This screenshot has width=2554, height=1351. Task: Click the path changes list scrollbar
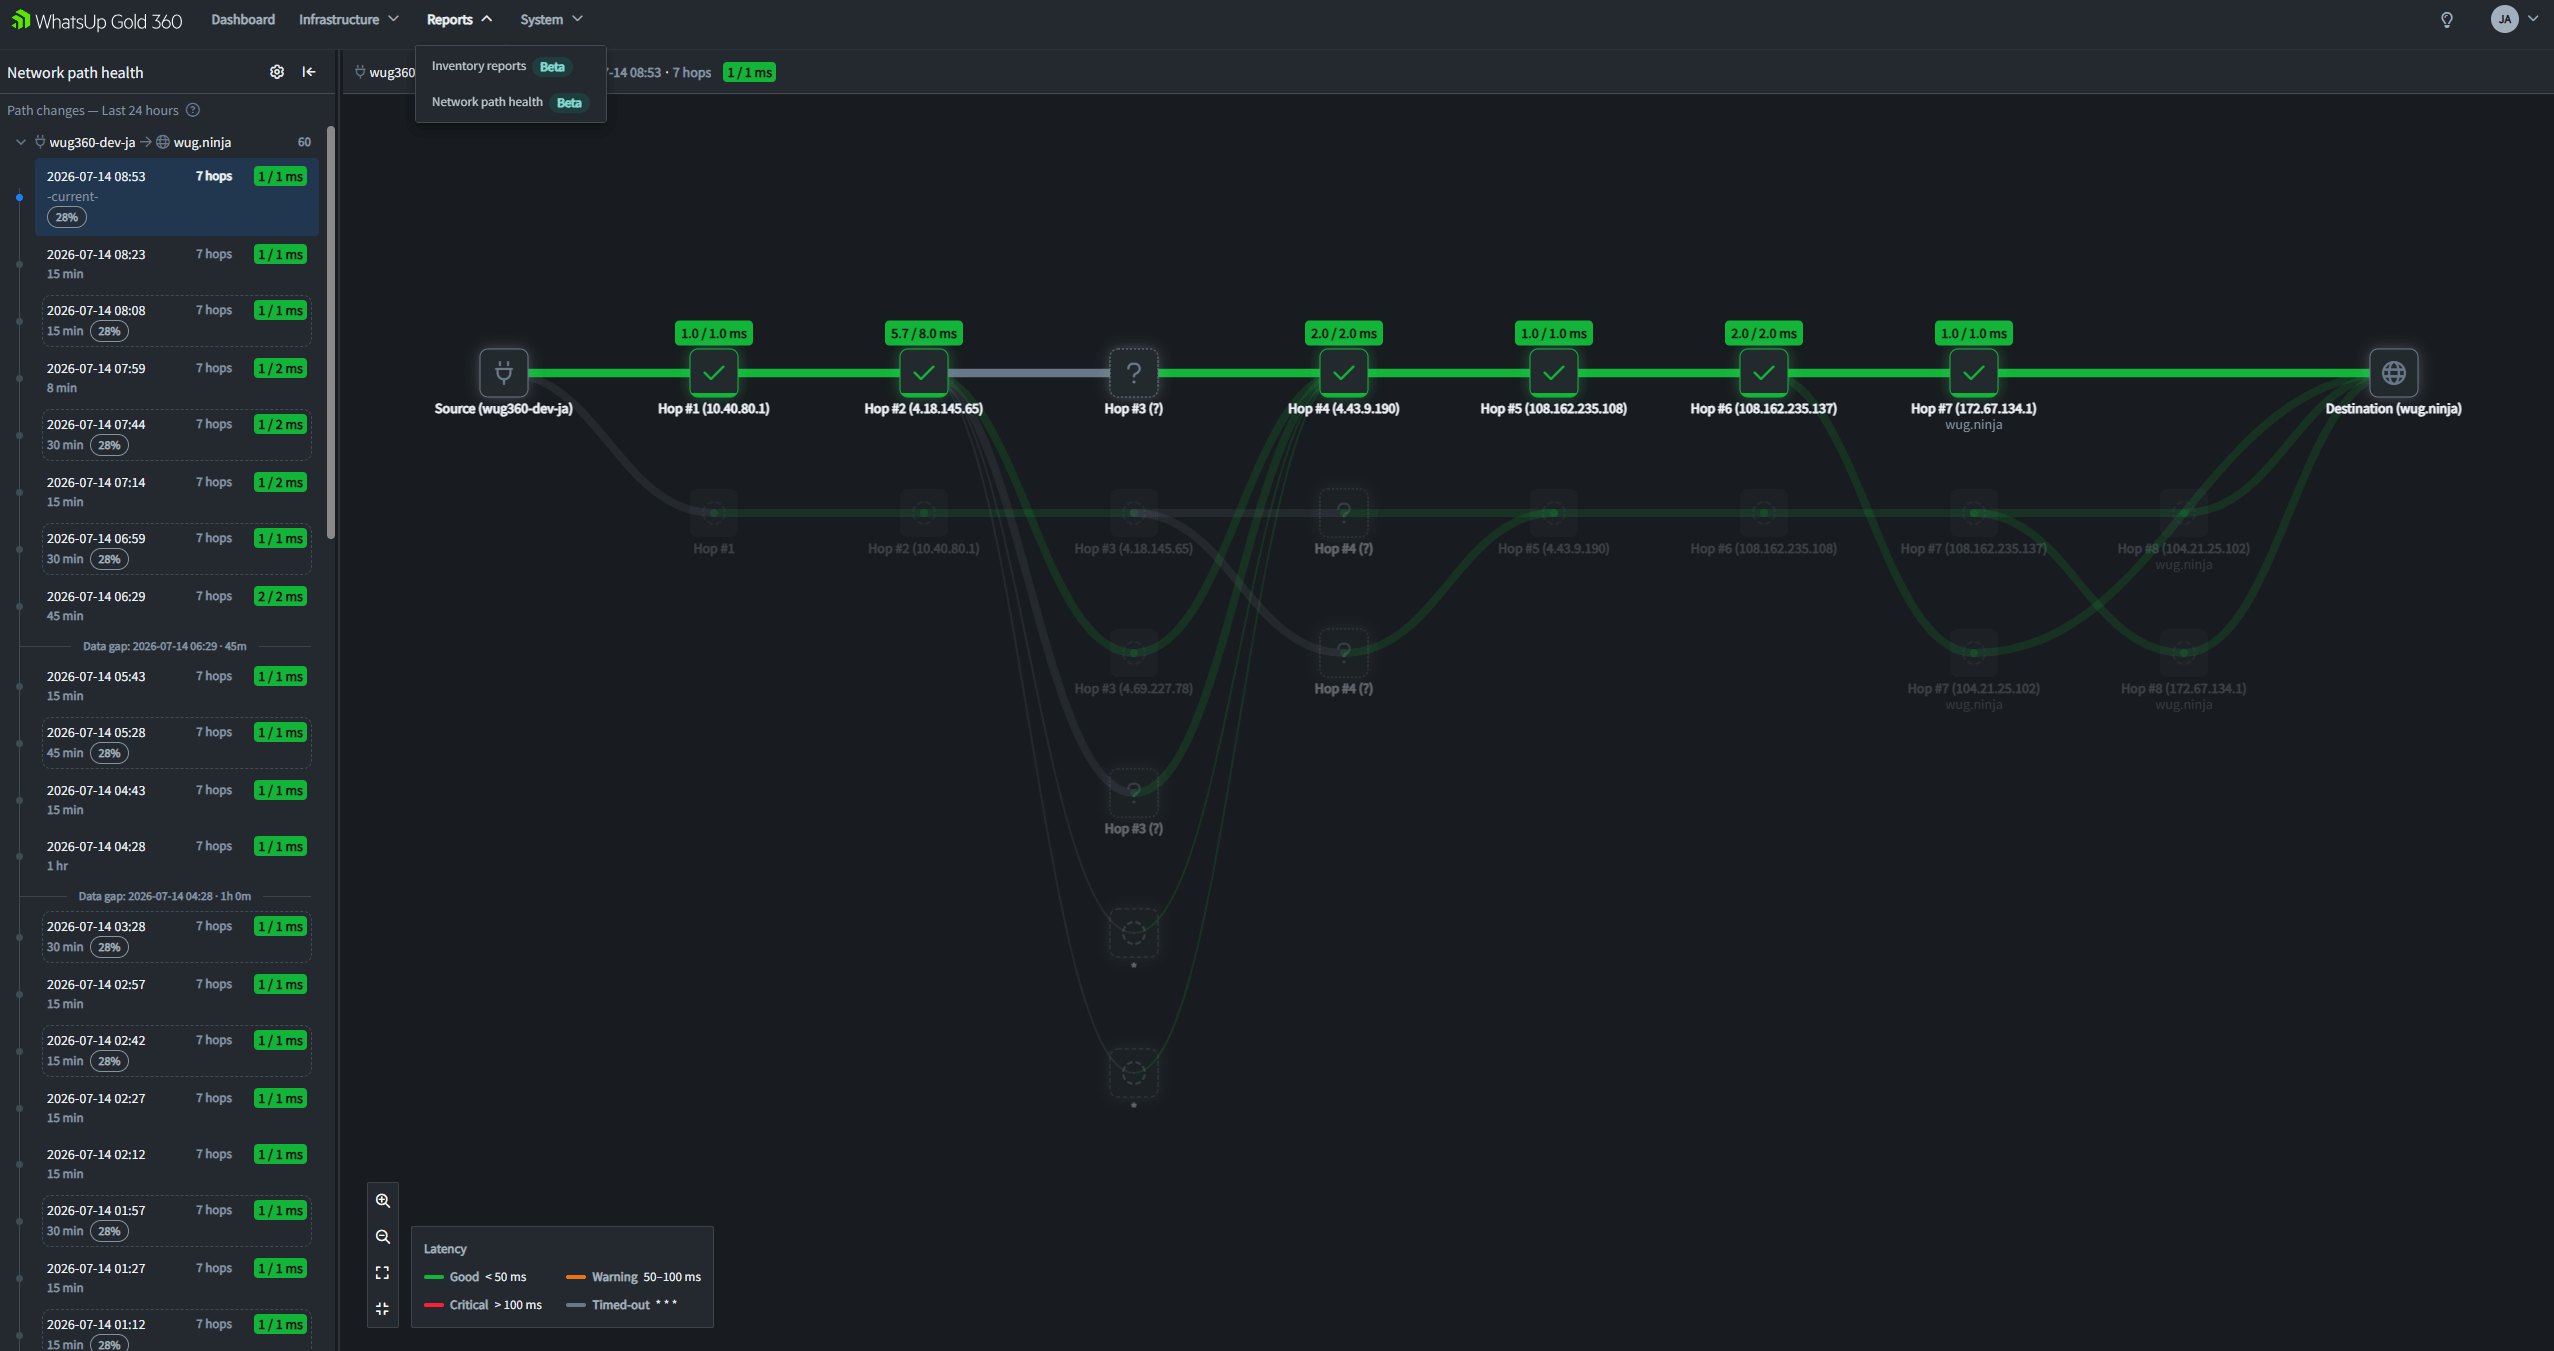pos(331,332)
